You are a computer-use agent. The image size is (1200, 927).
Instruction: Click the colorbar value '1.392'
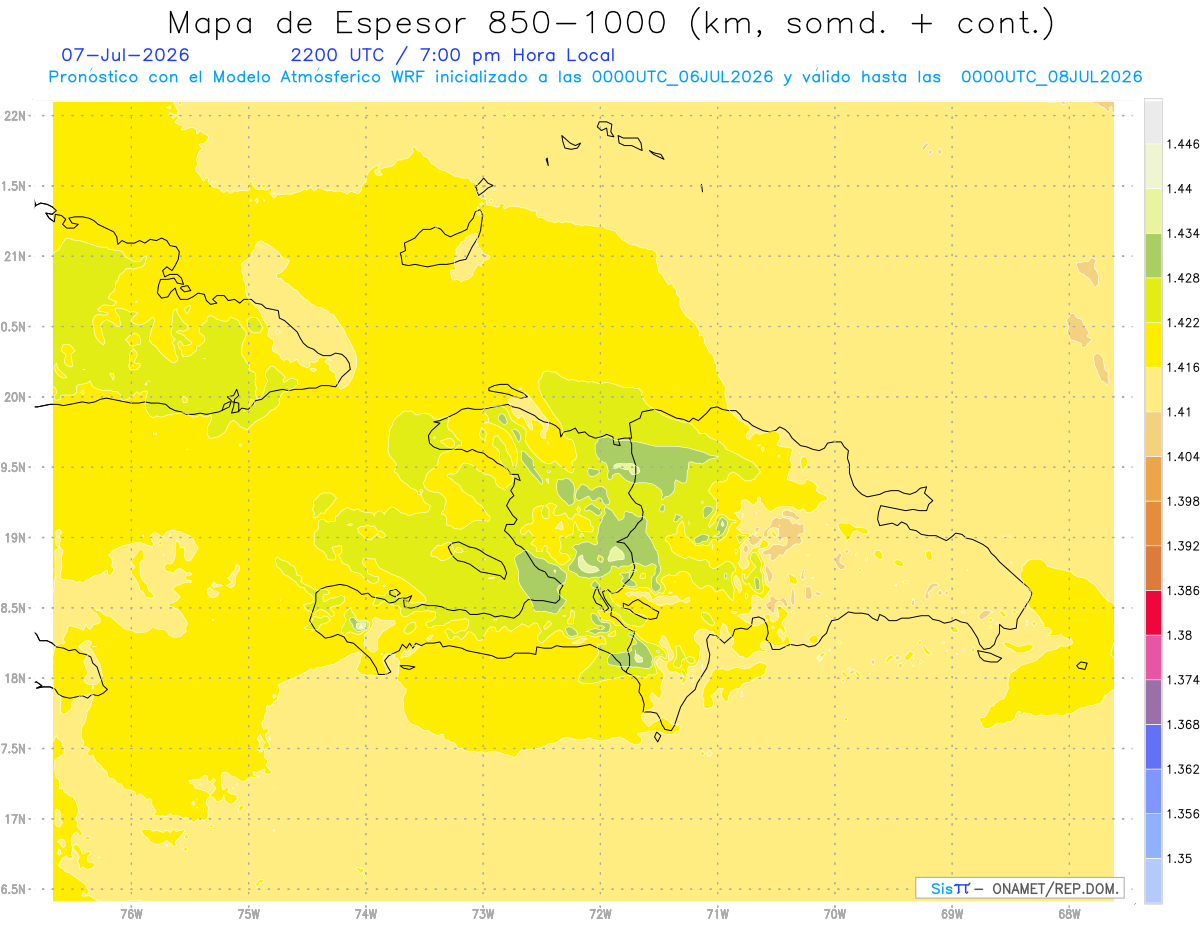(x=1183, y=546)
